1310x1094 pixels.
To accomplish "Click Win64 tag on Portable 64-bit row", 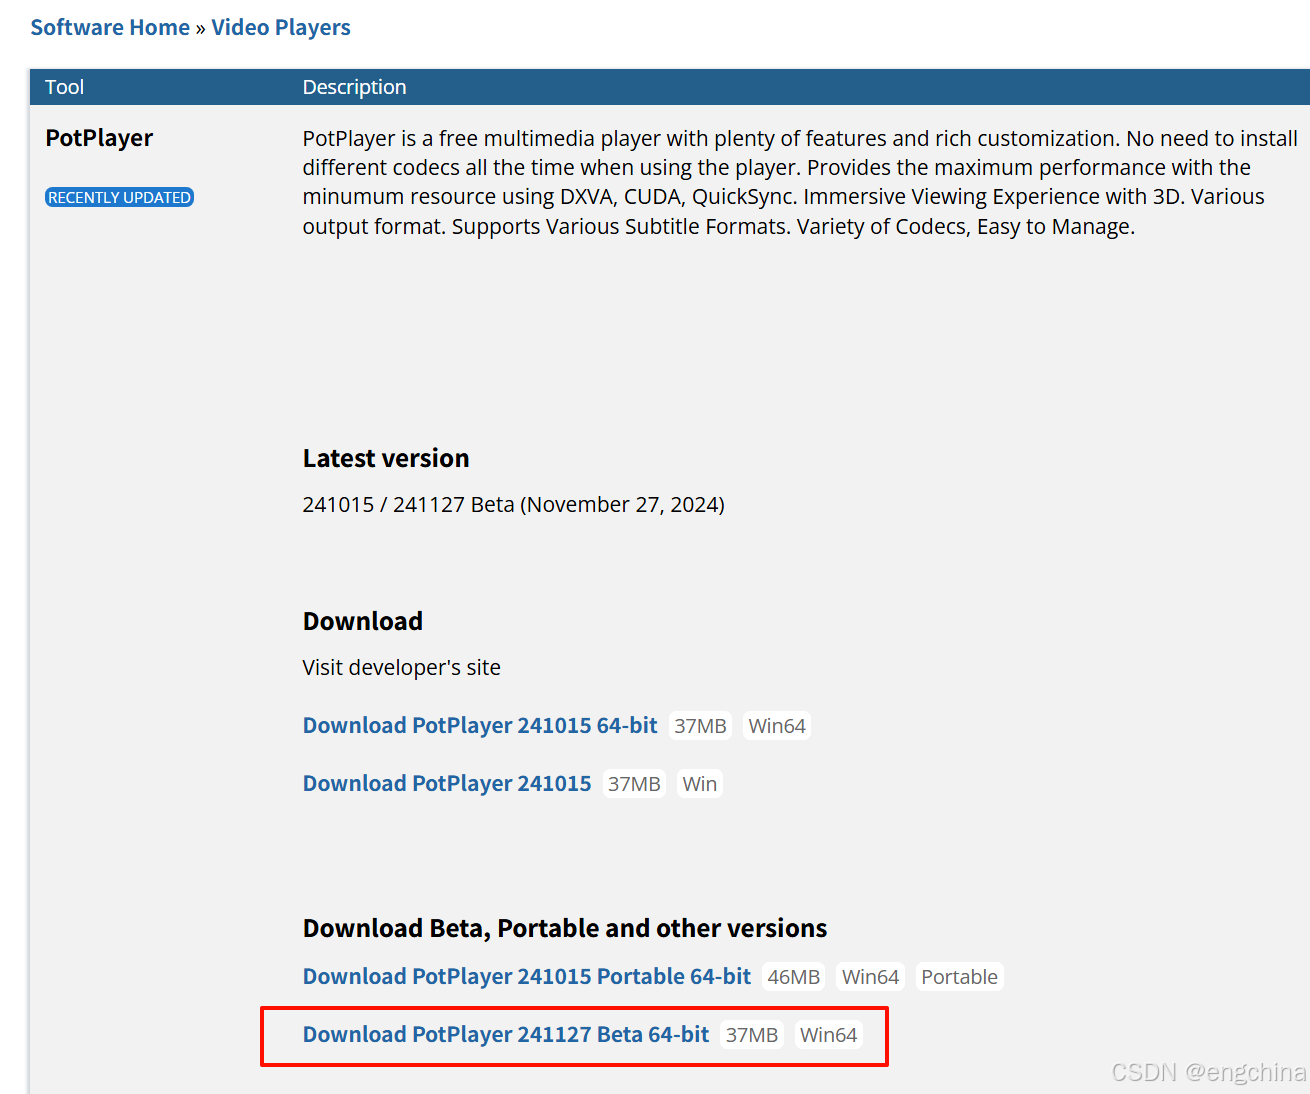I will coord(871,977).
